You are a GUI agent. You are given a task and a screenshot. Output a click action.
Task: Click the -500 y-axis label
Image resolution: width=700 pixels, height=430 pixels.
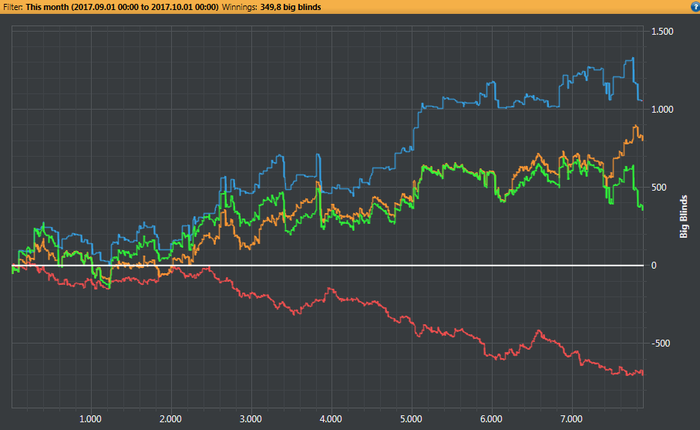pos(661,343)
